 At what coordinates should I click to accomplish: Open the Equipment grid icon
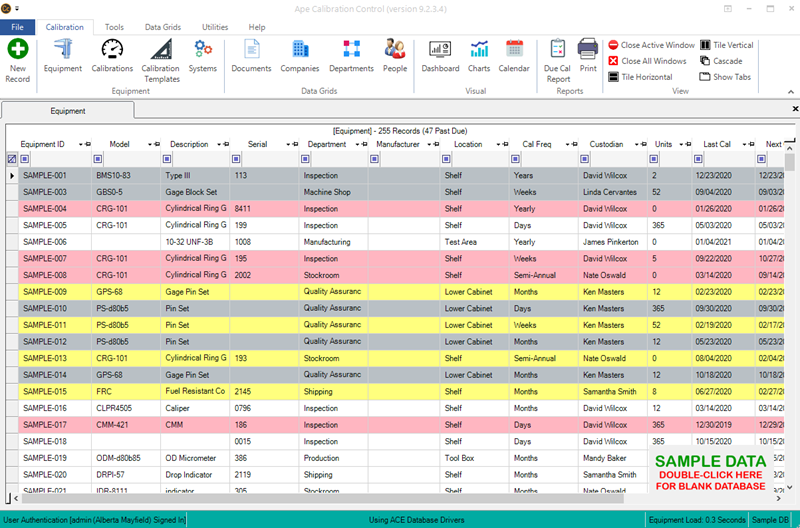(x=63, y=55)
